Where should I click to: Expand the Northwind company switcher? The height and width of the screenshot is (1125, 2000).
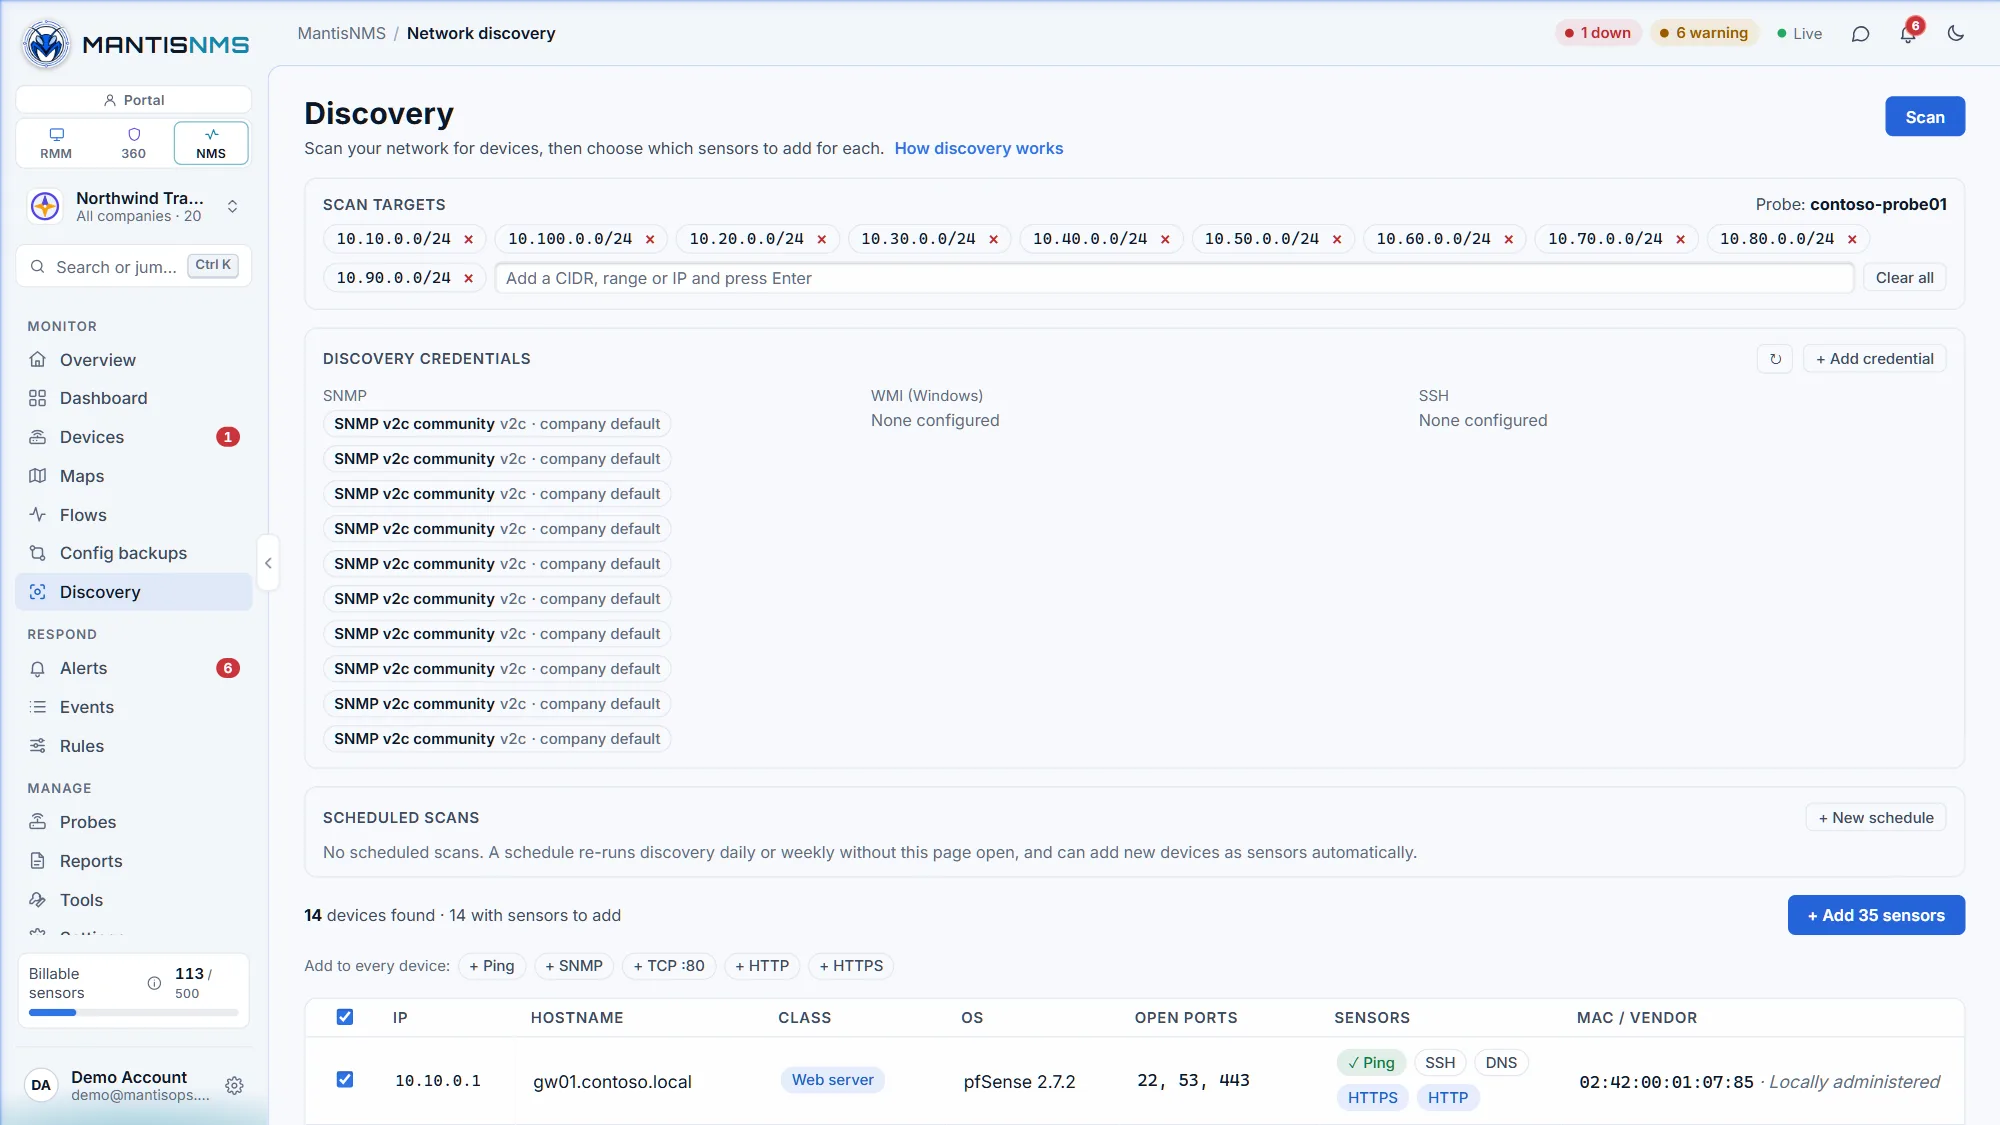[133, 207]
